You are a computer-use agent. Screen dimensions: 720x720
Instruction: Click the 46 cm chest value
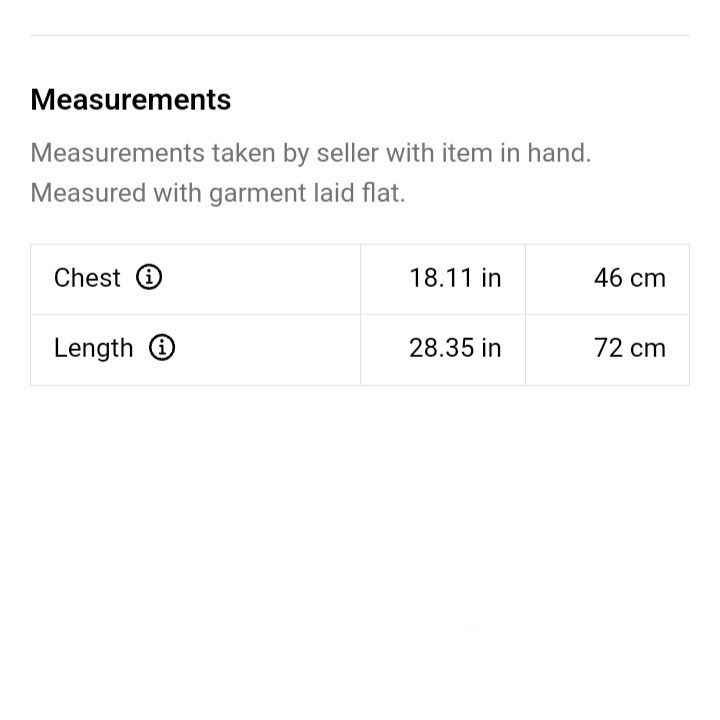pos(630,278)
